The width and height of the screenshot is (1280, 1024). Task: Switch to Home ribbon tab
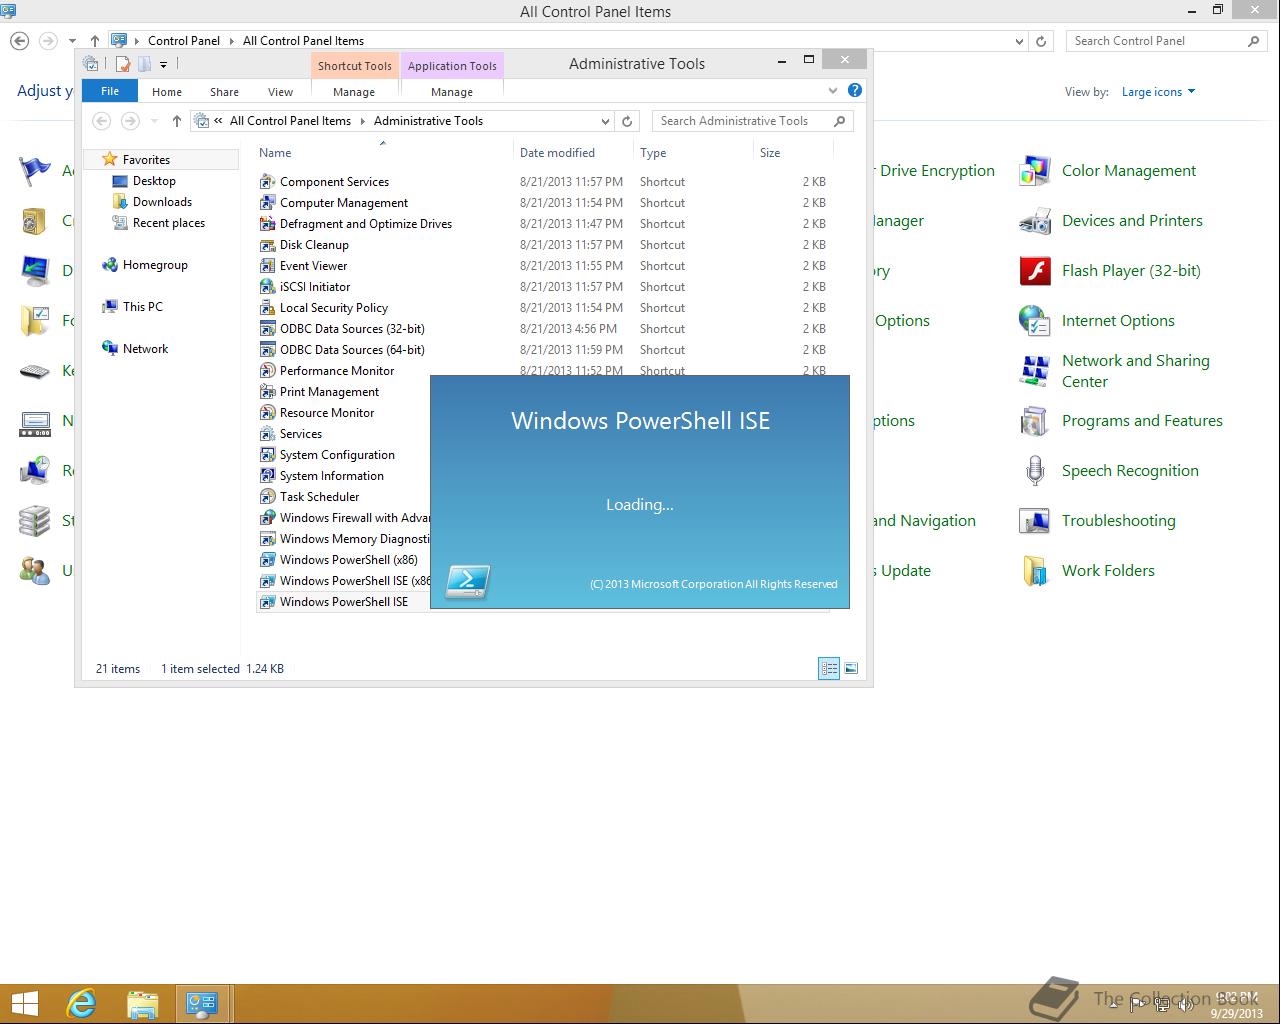tap(167, 92)
